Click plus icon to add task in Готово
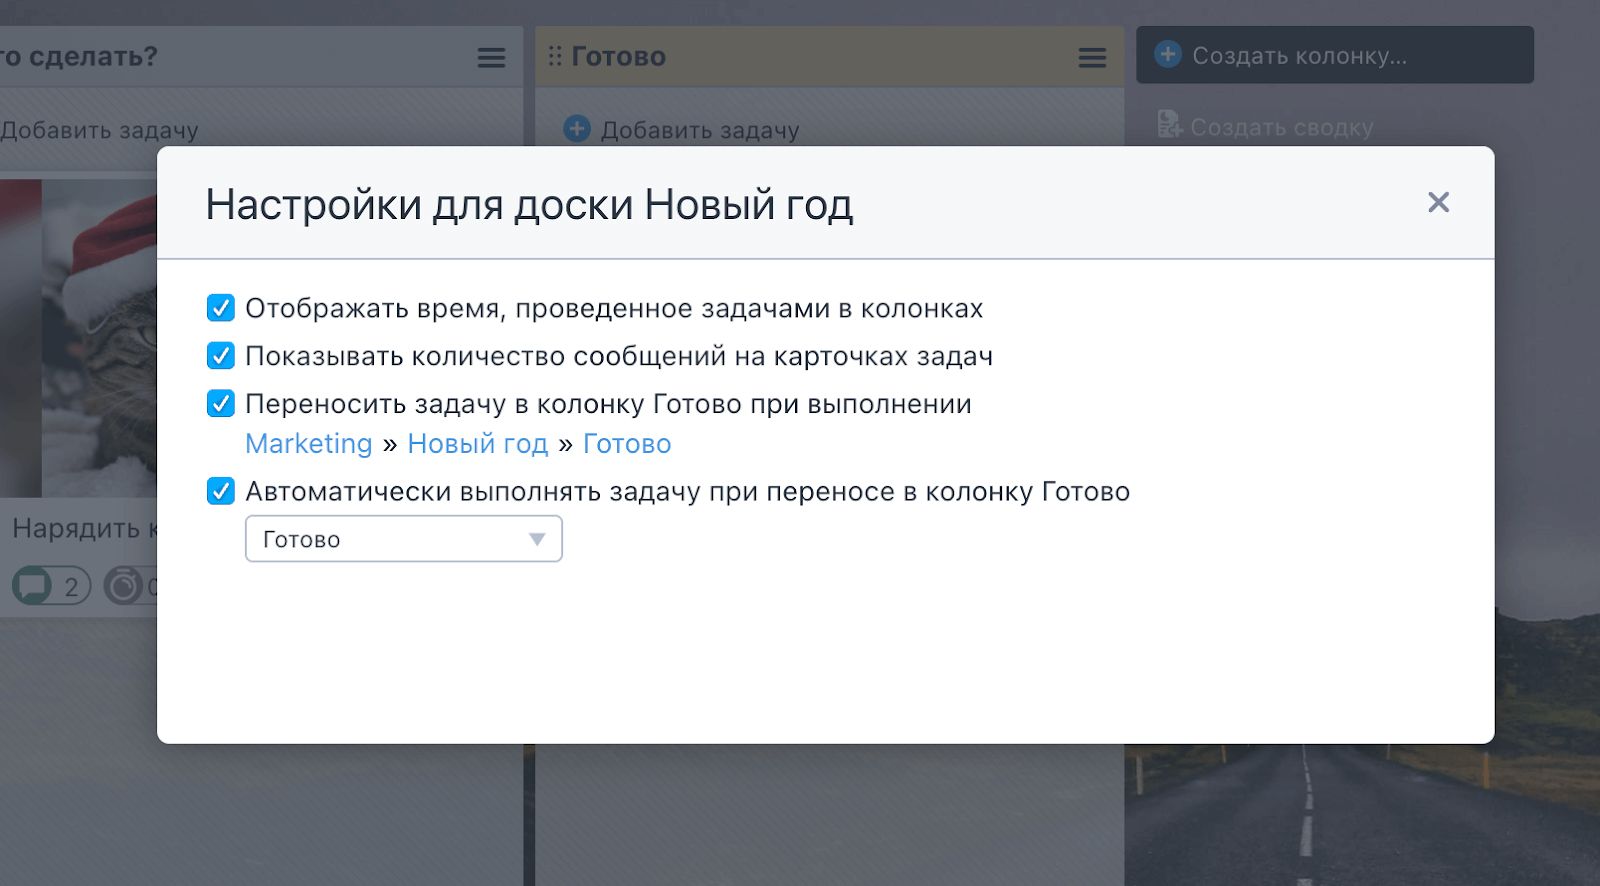Viewport: 1600px width, 886px height. (577, 129)
